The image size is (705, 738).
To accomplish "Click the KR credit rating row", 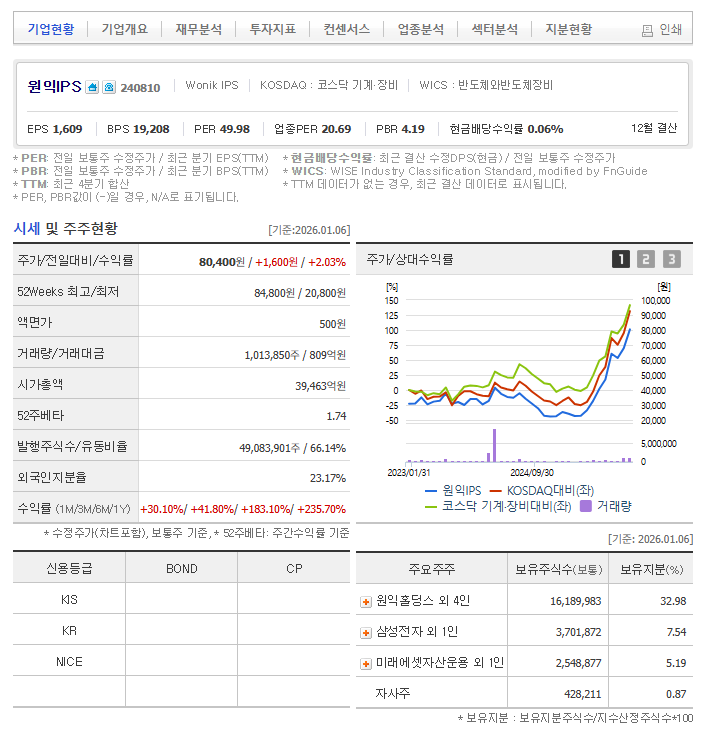I will pyautogui.click(x=181, y=630).
